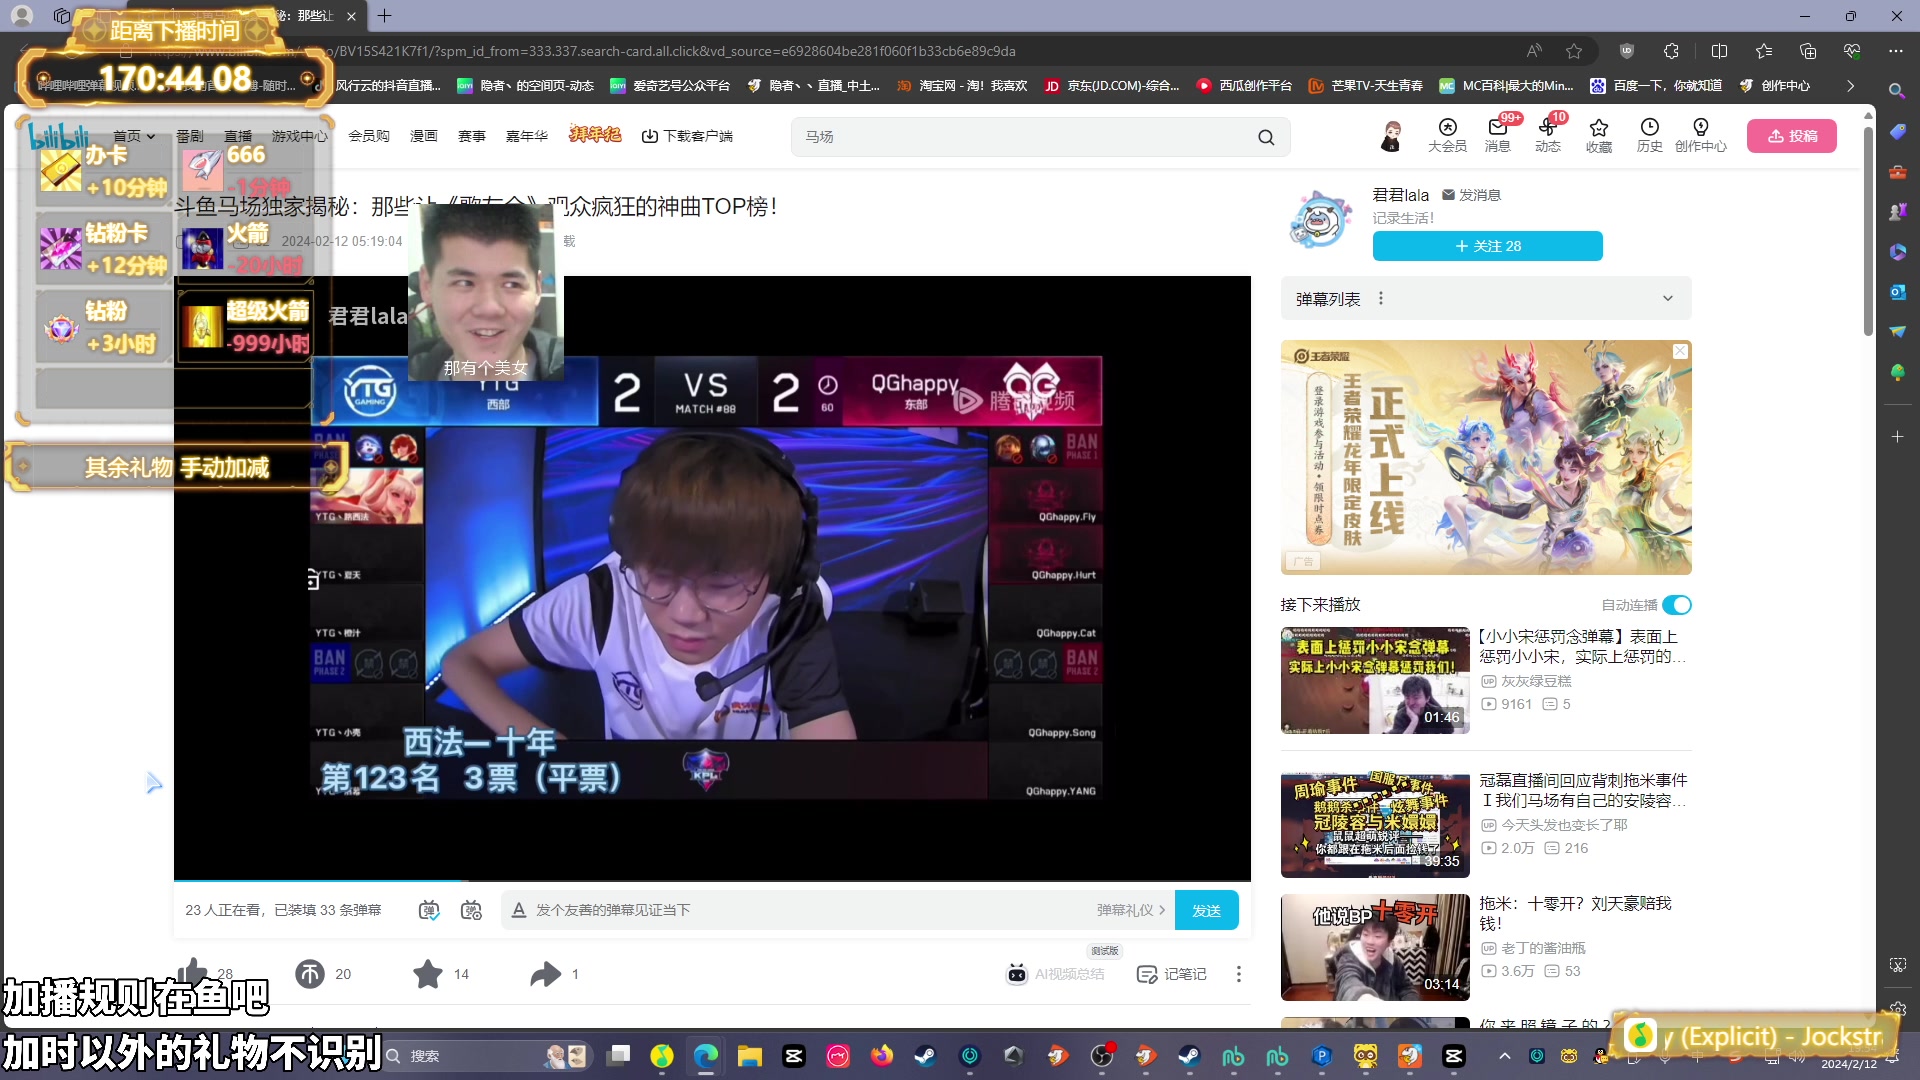Click the 投稿 upload button
Viewport: 1920px width, 1080px height.
(x=1791, y=136)
